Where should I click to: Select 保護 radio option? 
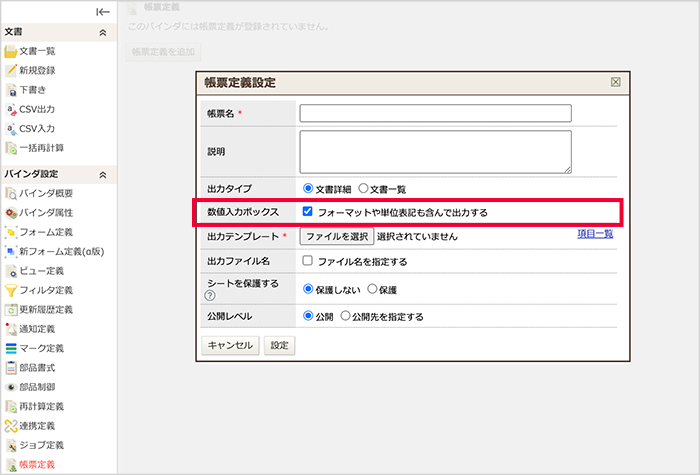pos(372,289)
